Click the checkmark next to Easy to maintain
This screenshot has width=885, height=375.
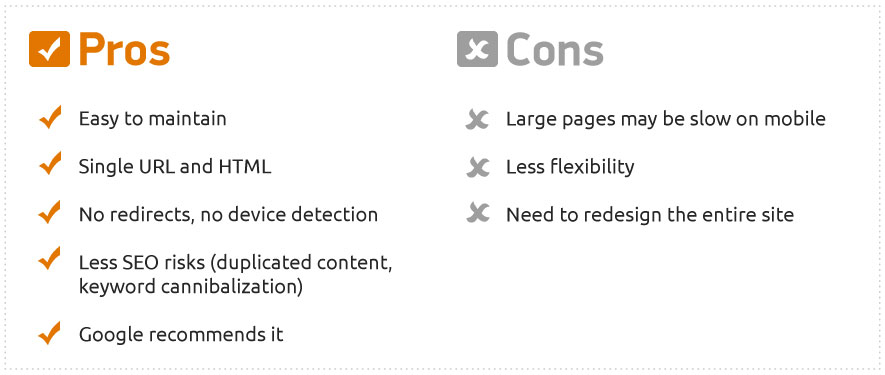tap(50, 117)
